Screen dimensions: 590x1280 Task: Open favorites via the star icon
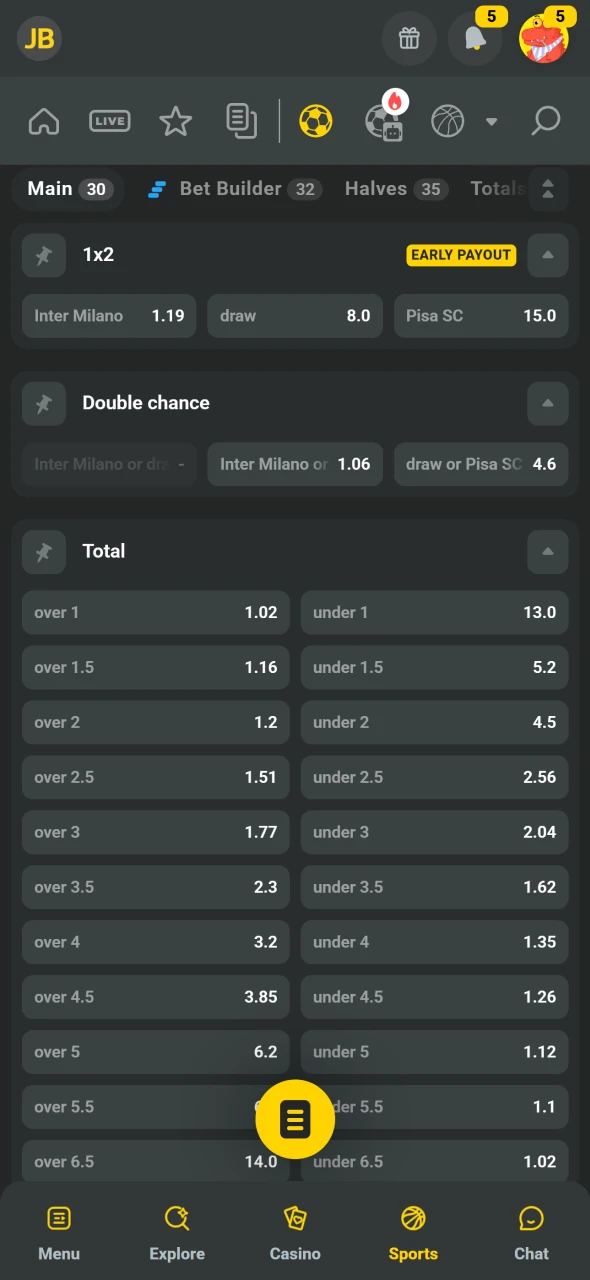(x=176, y=121)
